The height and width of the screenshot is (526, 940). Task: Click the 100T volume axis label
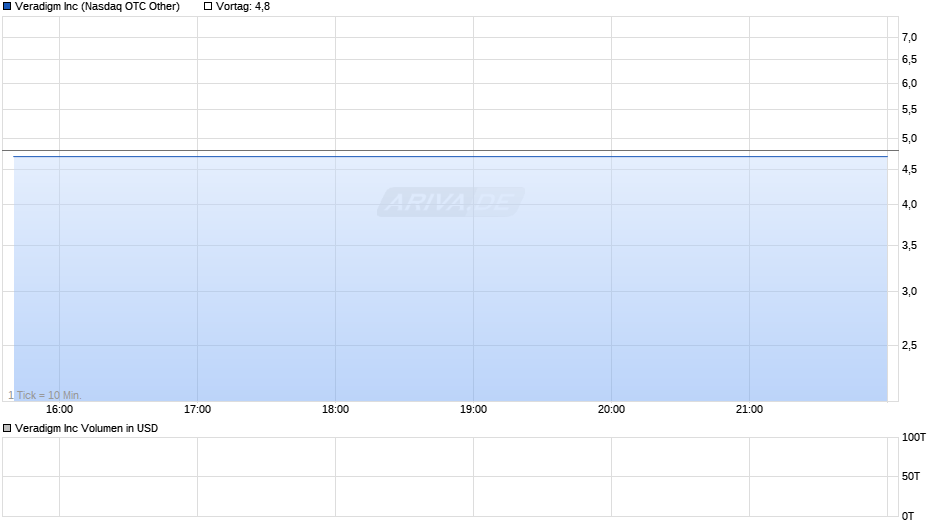(x=914, y=438)
